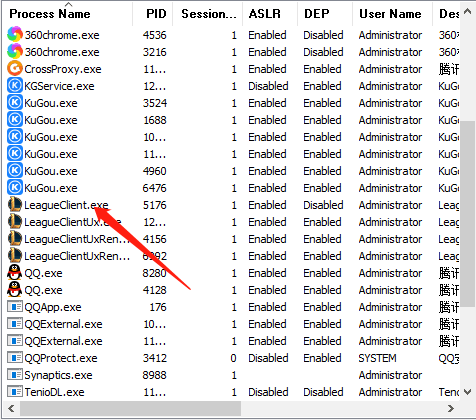
Task: Select the QQ.exe penguin icon PID 8280
Action: tap(15, 273)
